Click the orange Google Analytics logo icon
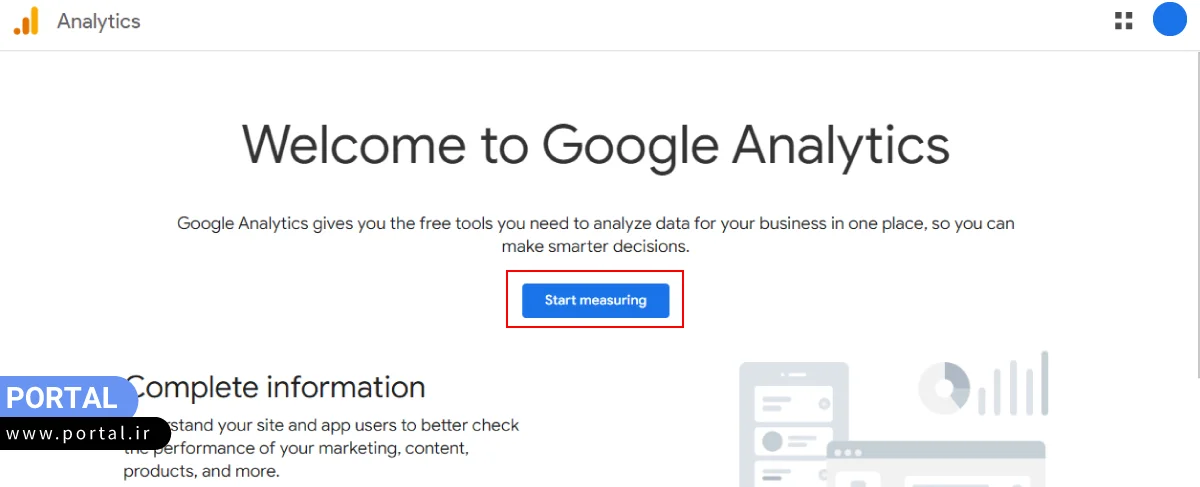This screenshot has width=1200, height=487. tap(26, 21)
